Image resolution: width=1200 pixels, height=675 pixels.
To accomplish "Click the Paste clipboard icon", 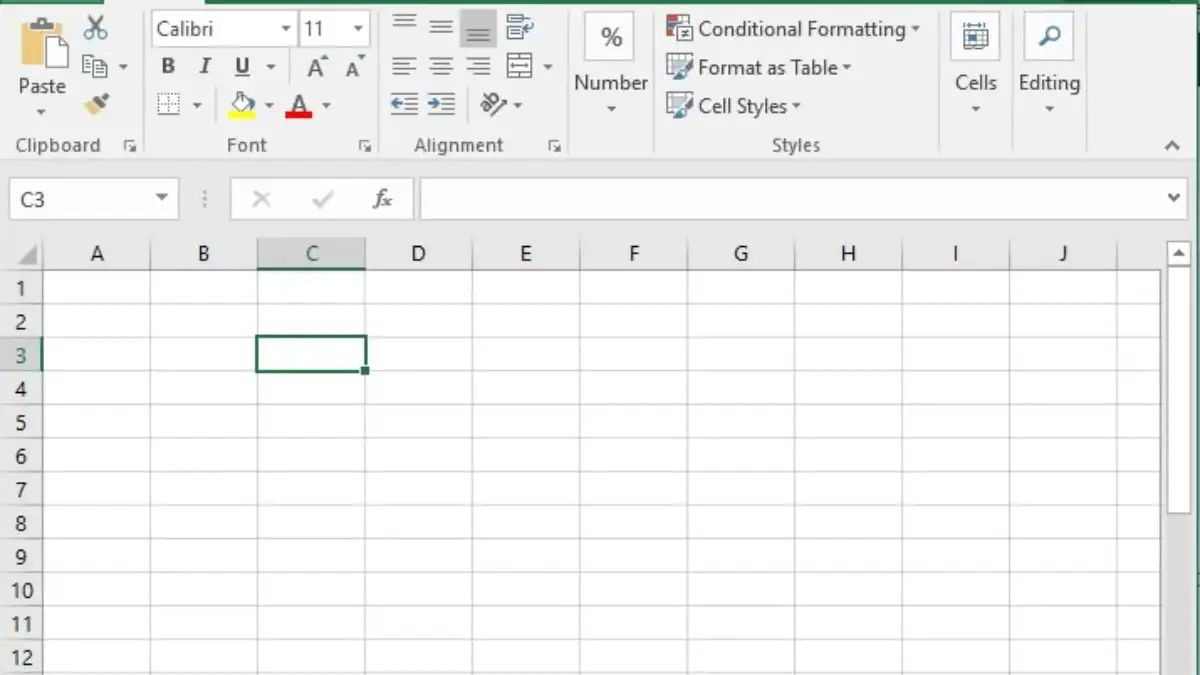I will [x=44, y=43].
